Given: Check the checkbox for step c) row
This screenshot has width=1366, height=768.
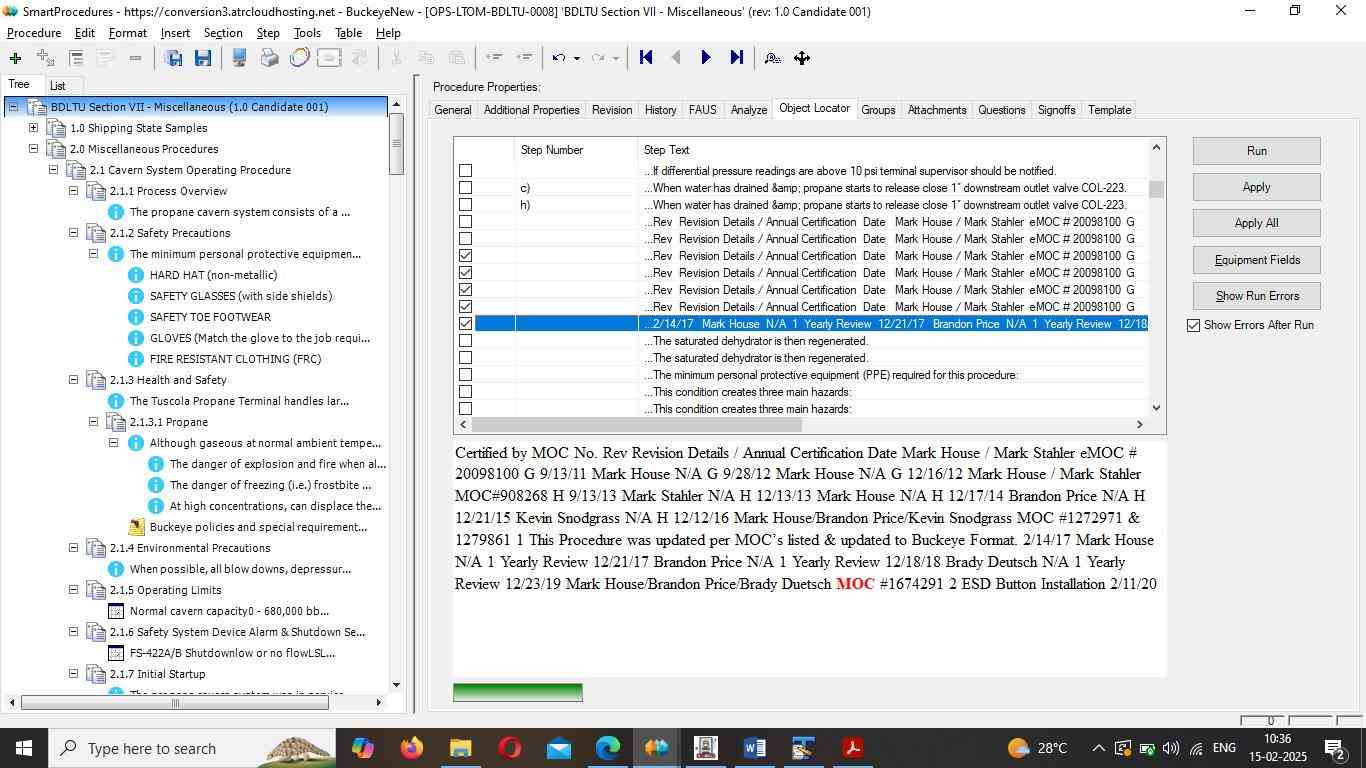Looking at the screenshot, I should (465, 188).
